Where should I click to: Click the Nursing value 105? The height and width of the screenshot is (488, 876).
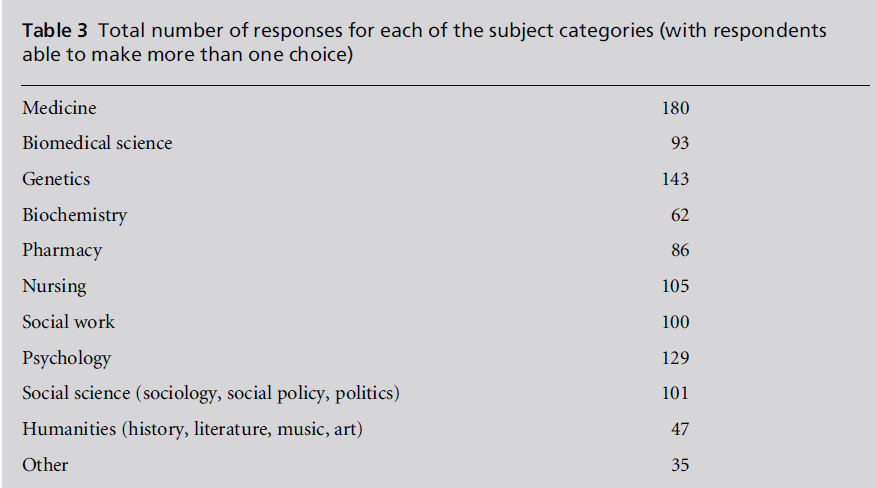[675, 286]
